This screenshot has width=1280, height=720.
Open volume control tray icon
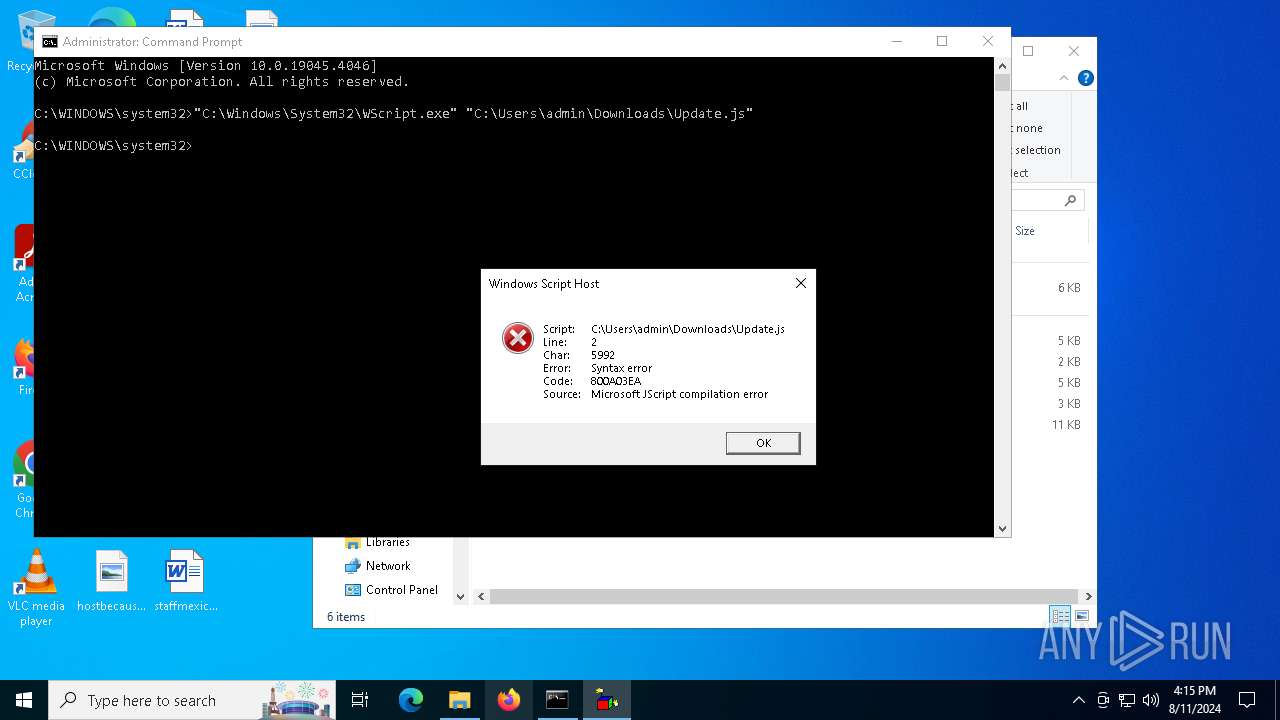[1151, 700]
